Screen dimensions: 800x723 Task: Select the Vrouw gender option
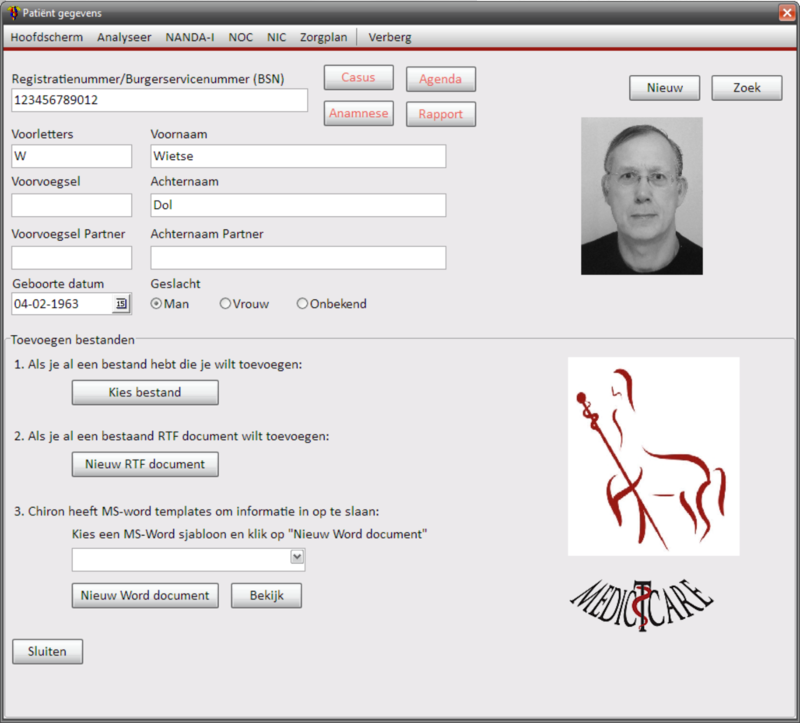(x=225, y=304)
